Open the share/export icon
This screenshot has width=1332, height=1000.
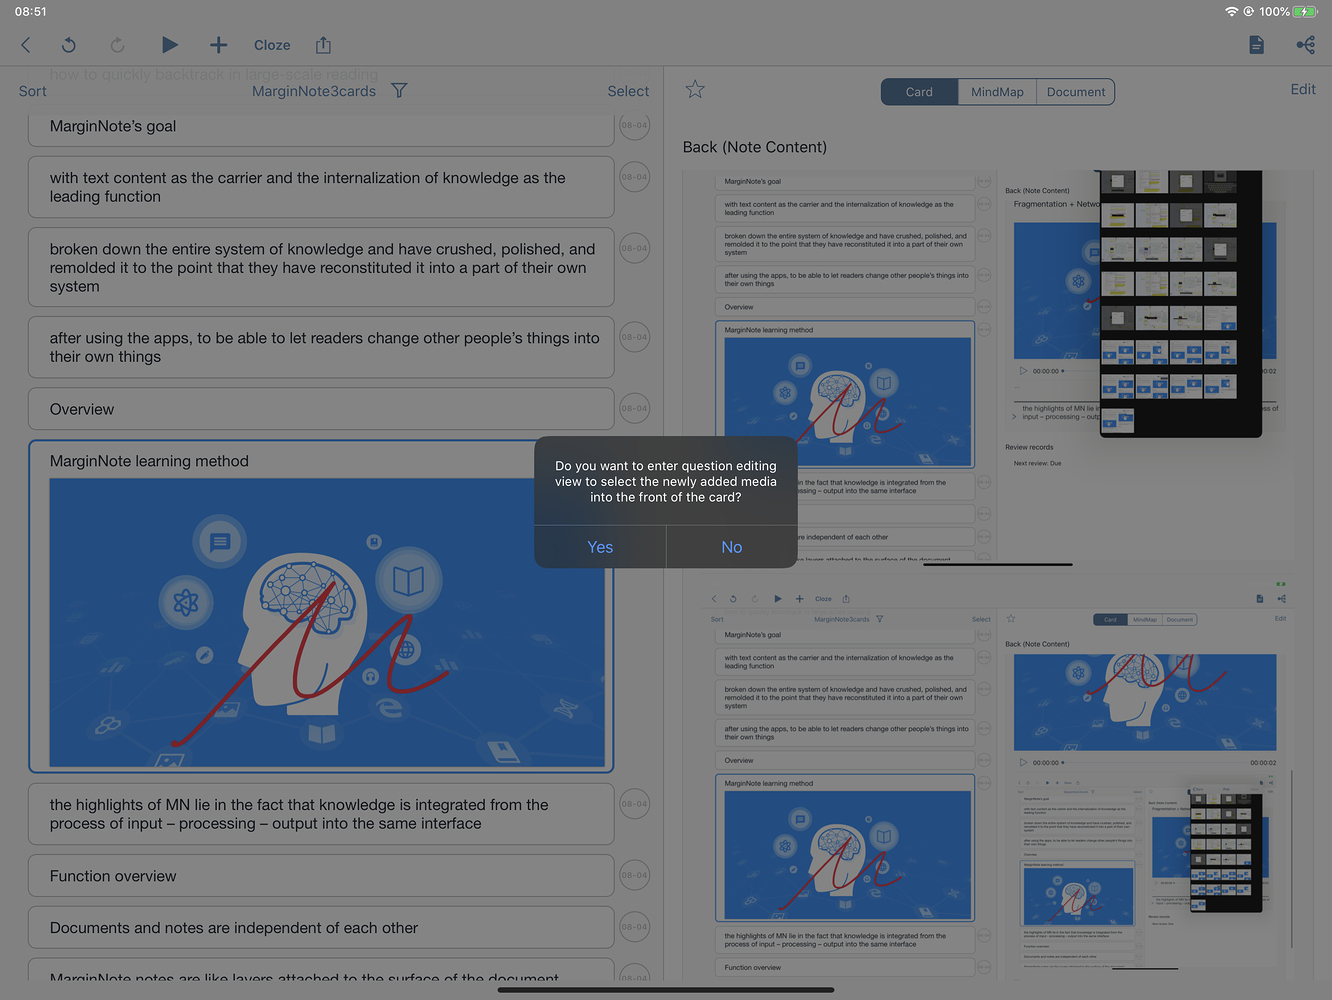pos(323,45)
